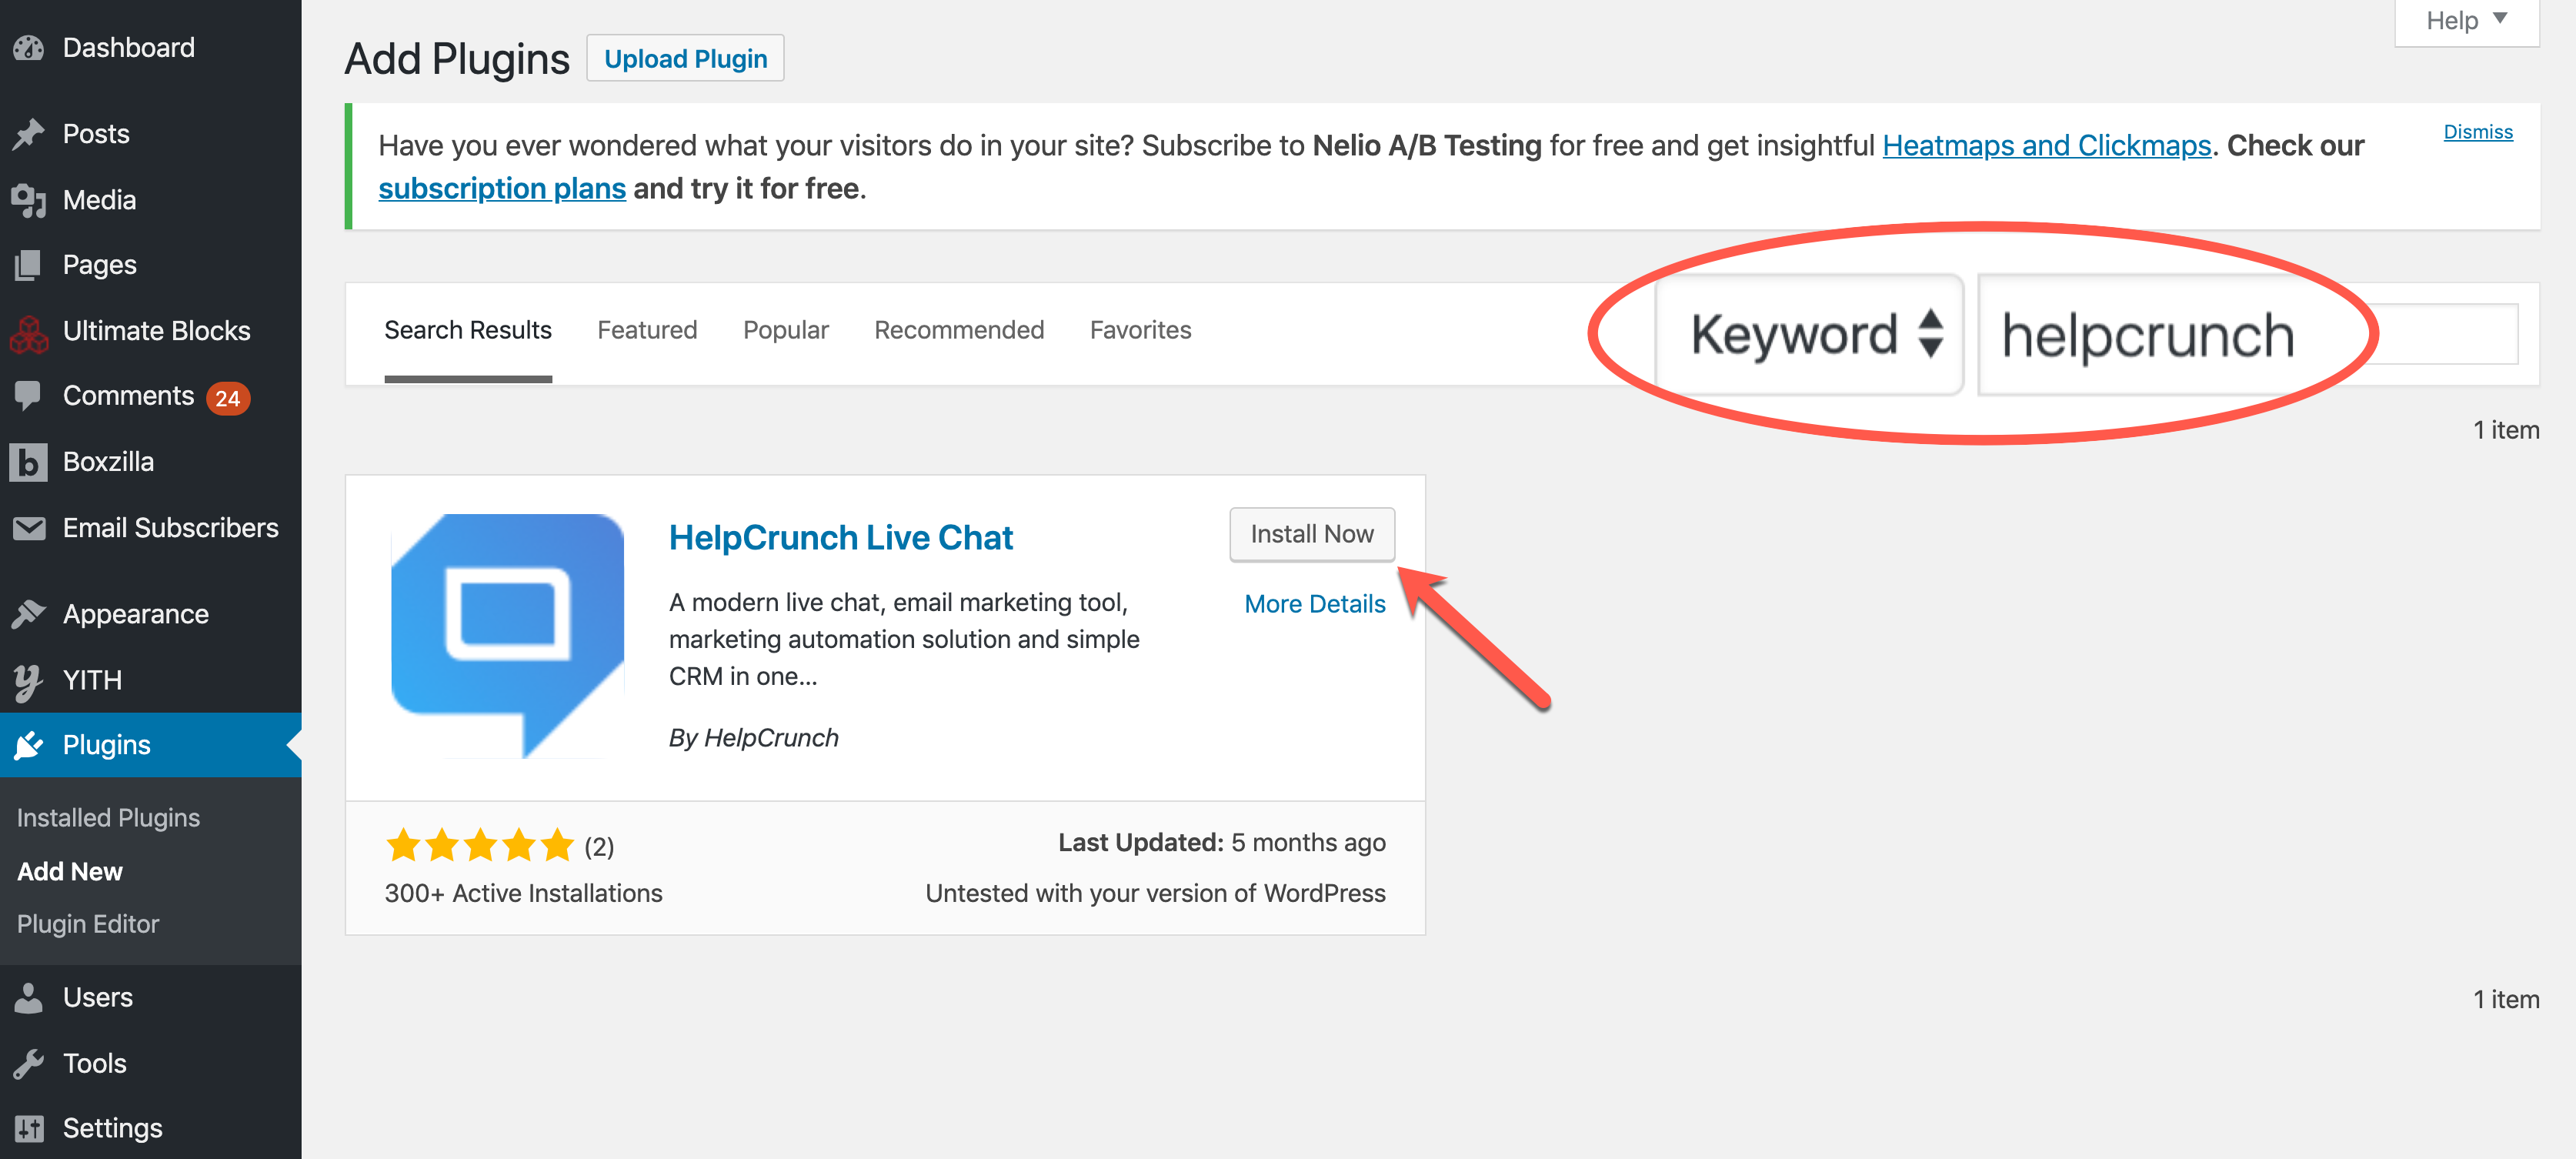Click the 24 comments badge
The image size is (2576, 1159).
(x=228, y=398)
